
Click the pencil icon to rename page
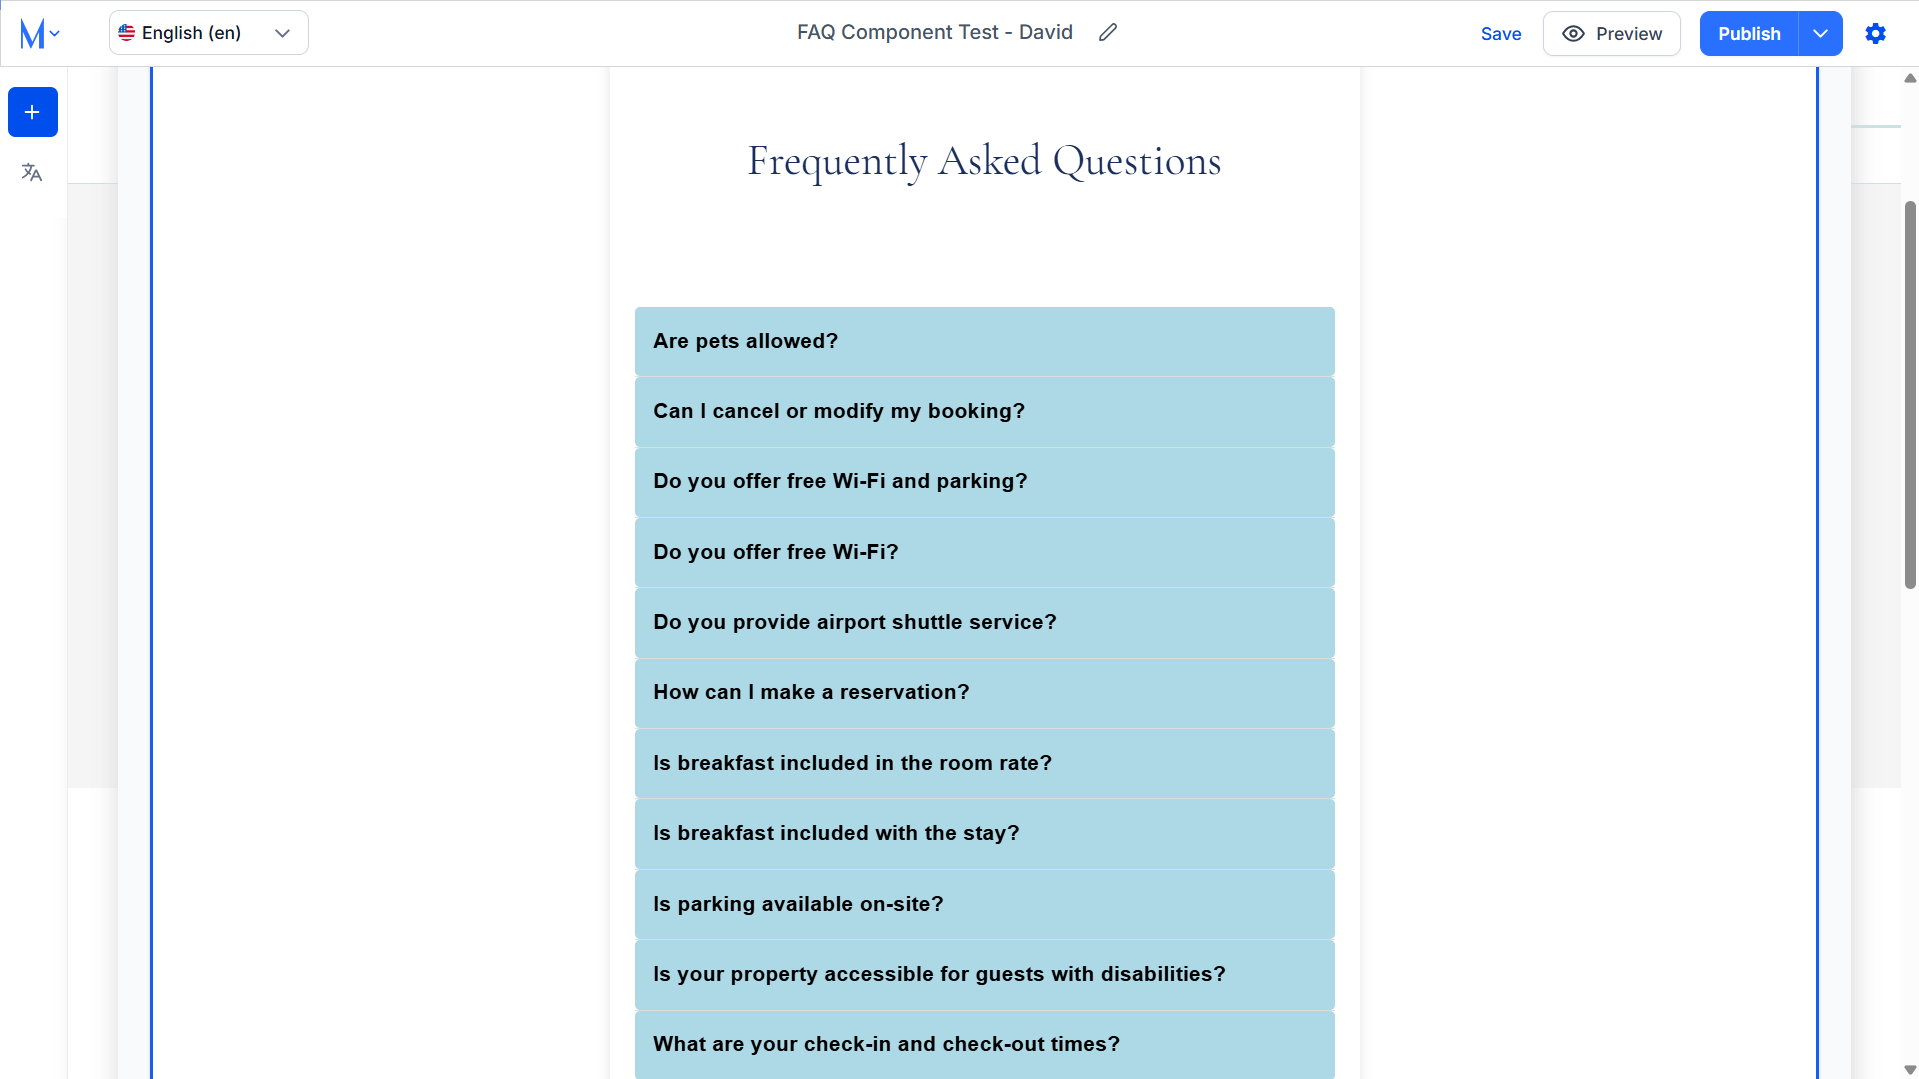tap(1107, 33)
